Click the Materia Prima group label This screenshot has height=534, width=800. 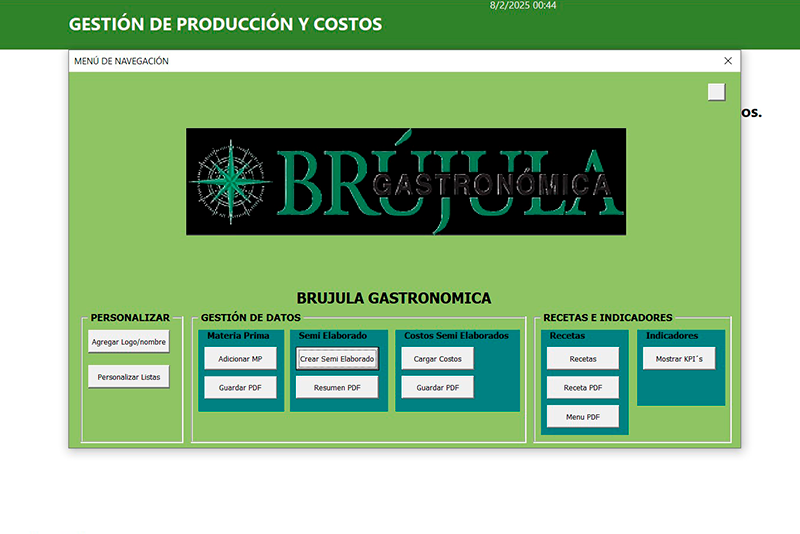coord(238,336)
